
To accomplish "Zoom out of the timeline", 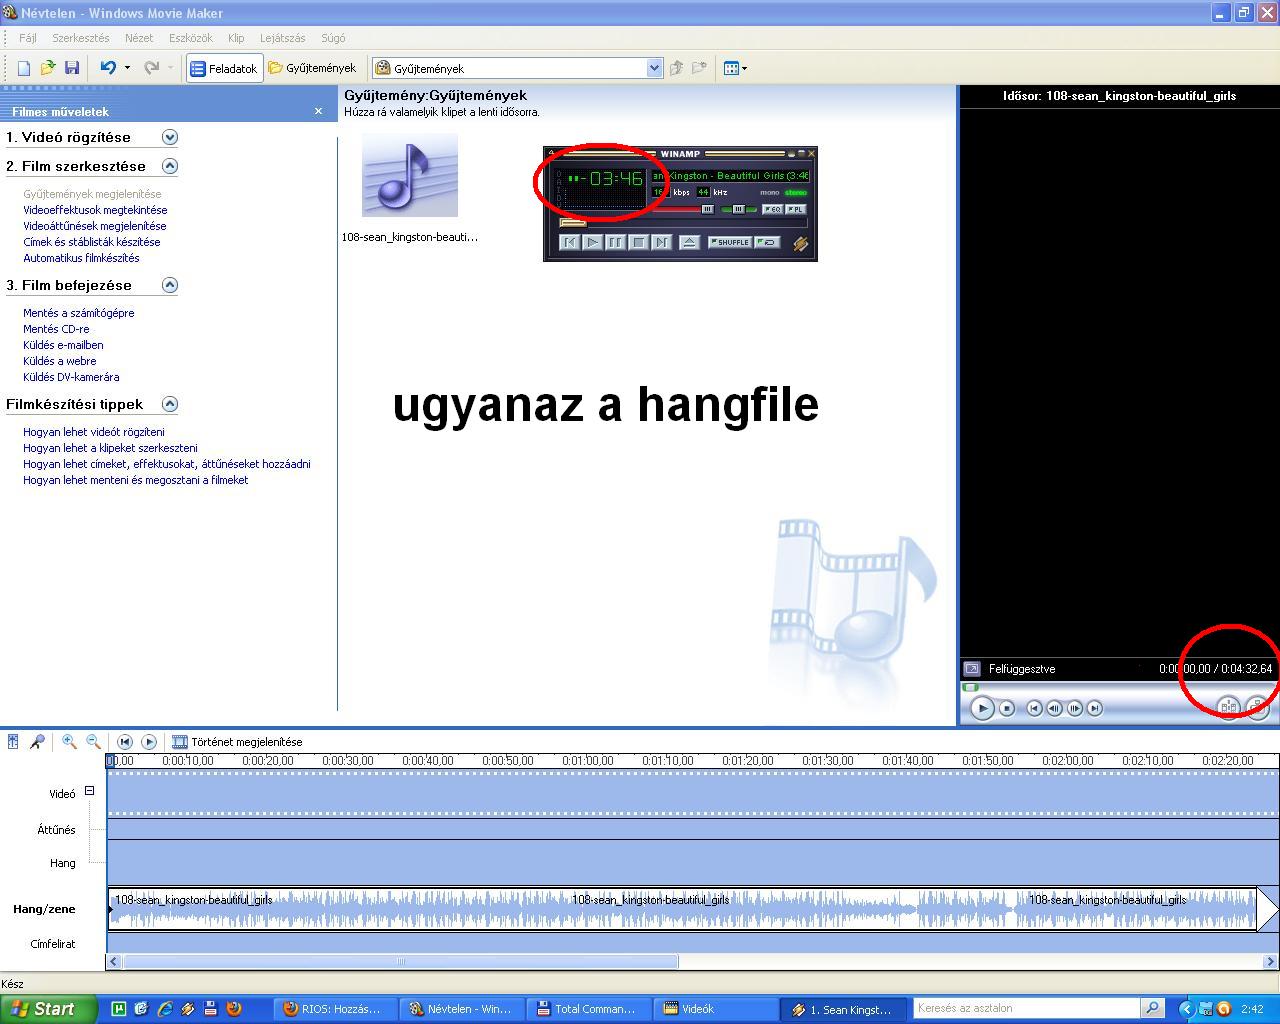I will 93,741.
